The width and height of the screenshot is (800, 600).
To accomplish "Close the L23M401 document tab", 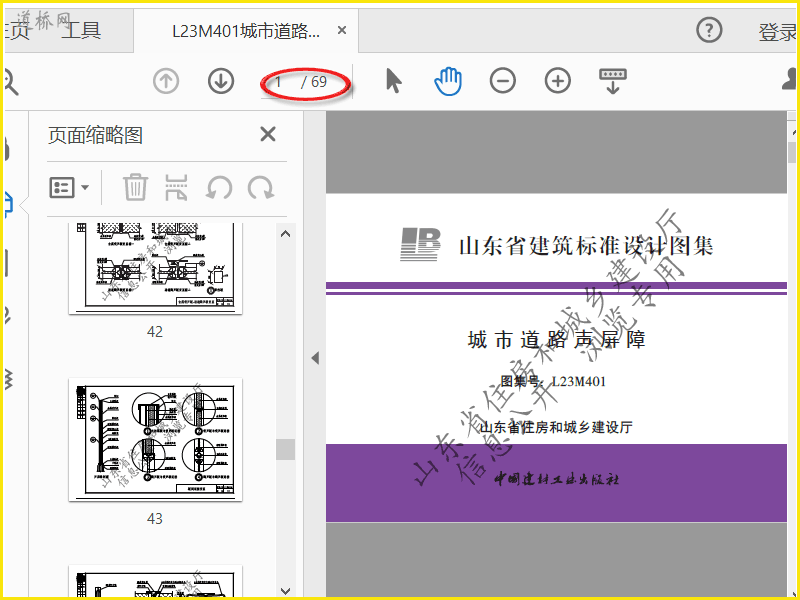I will pos(342,31).
